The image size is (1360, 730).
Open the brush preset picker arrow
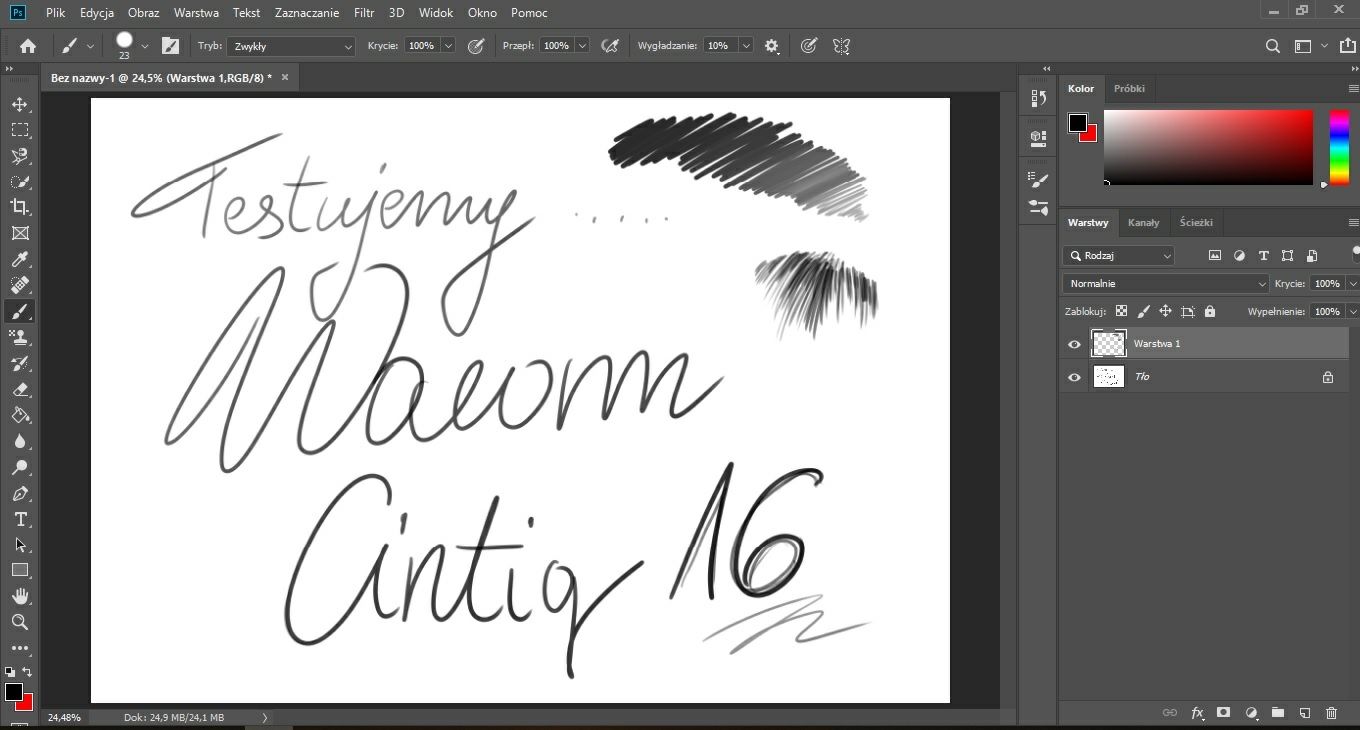[145, 46]
